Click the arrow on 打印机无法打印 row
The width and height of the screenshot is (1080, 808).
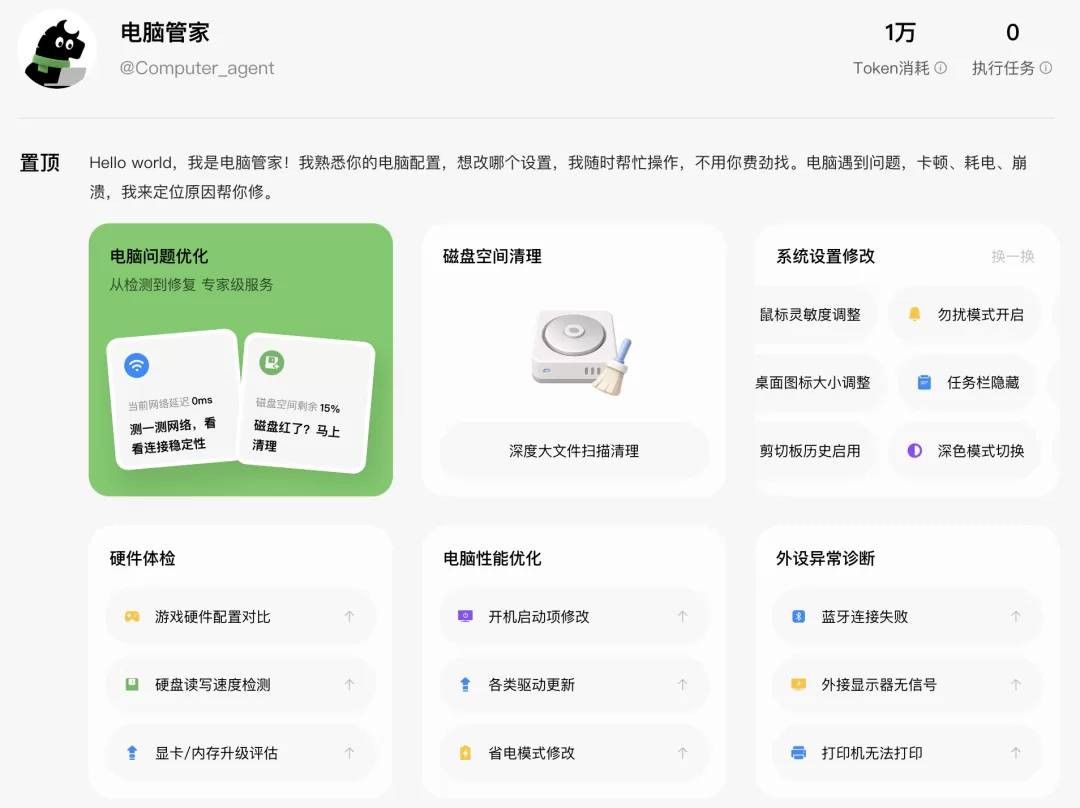(1015, 753)
